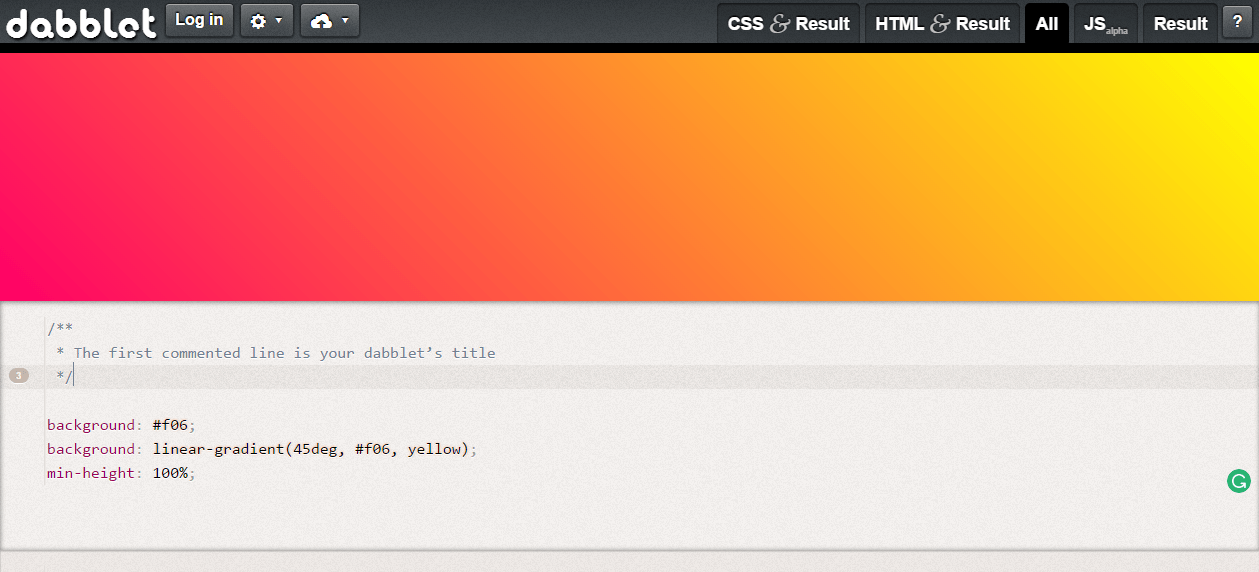
Task: Switch to the JS alpha tab
Action: (1105, 24)
